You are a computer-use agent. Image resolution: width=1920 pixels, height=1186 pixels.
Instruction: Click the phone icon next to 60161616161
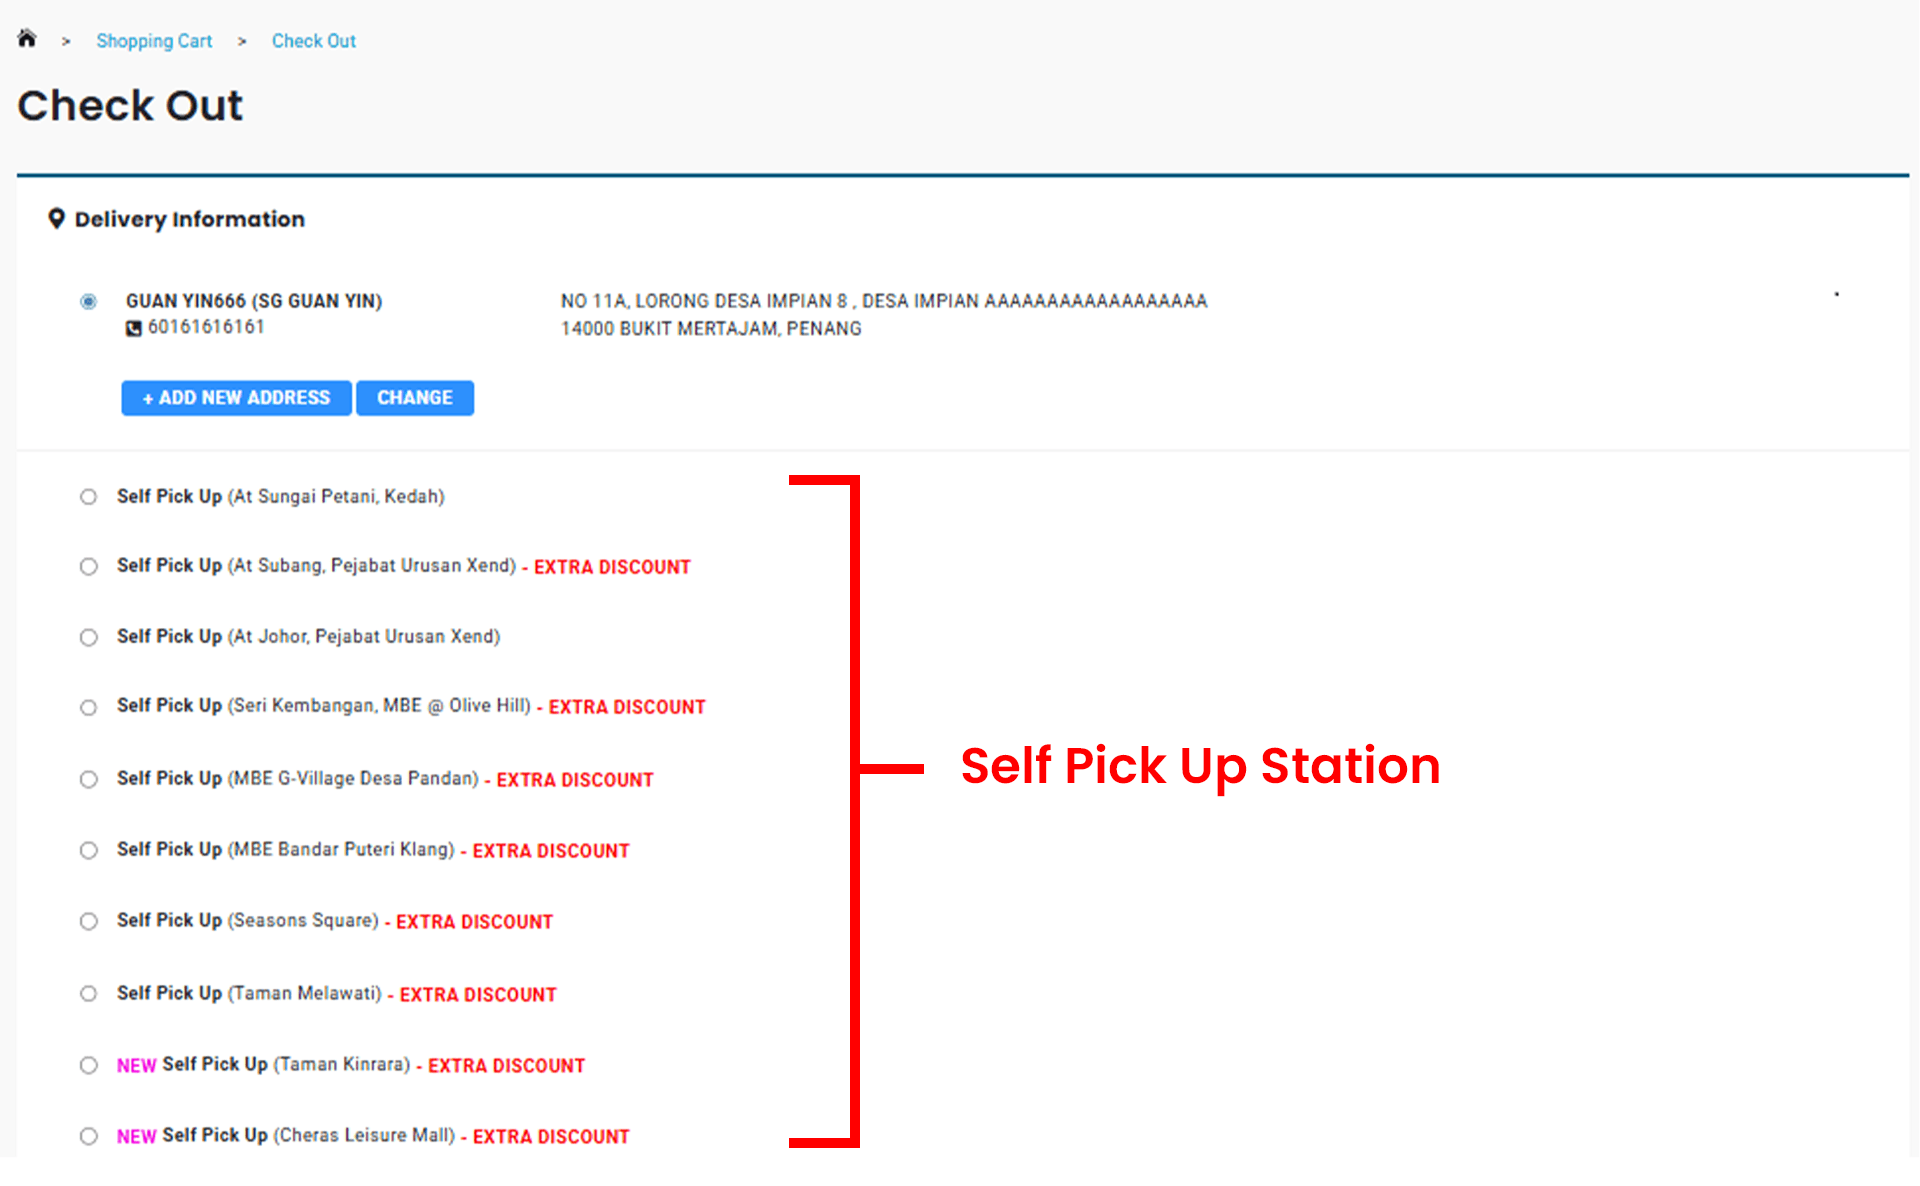click(x=134, y=327)
